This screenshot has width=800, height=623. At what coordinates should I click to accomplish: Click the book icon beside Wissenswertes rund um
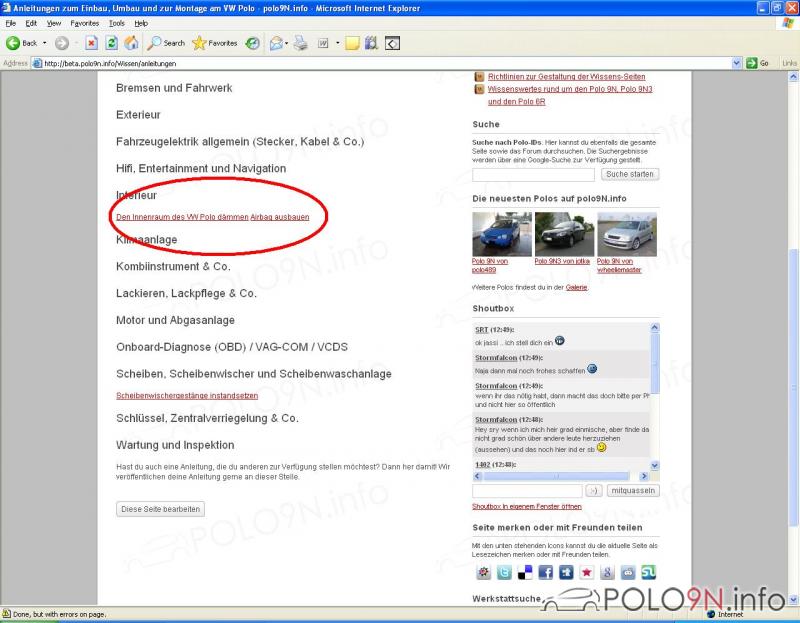pos(479,89)
